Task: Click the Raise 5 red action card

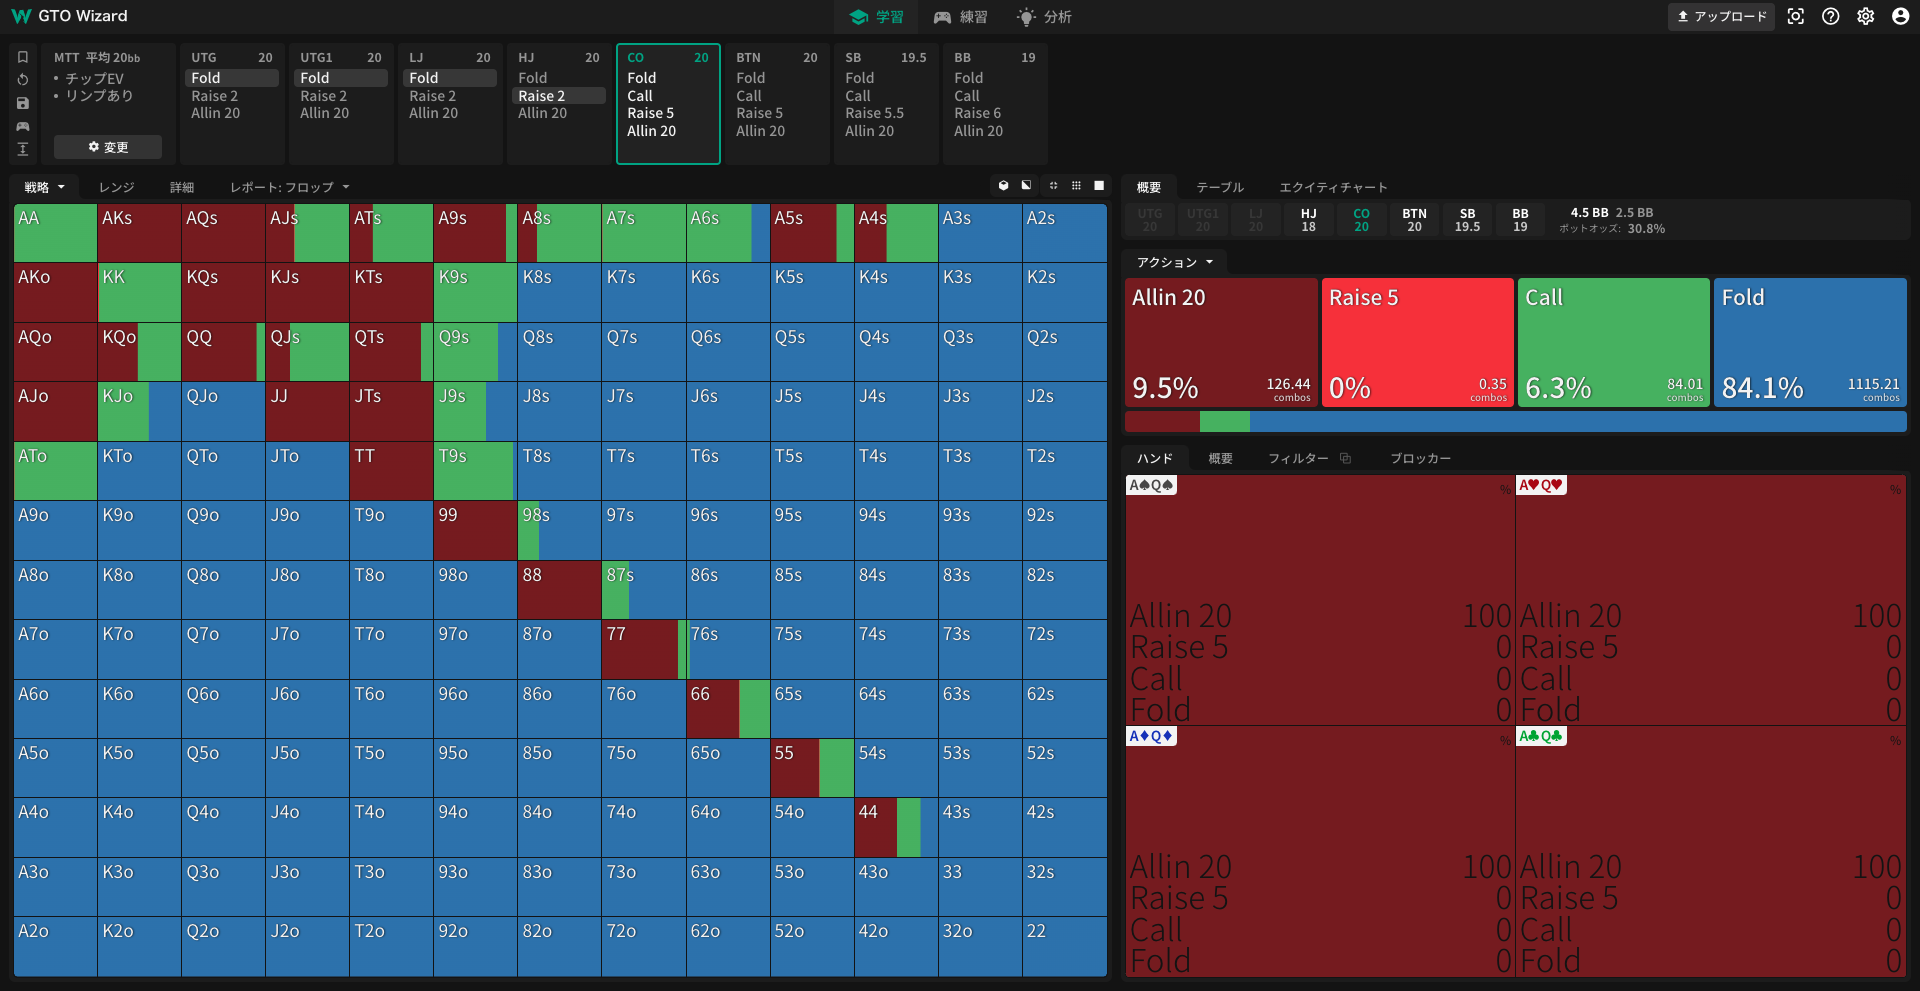Action: pyautogui.click(x=1417, y=342)
